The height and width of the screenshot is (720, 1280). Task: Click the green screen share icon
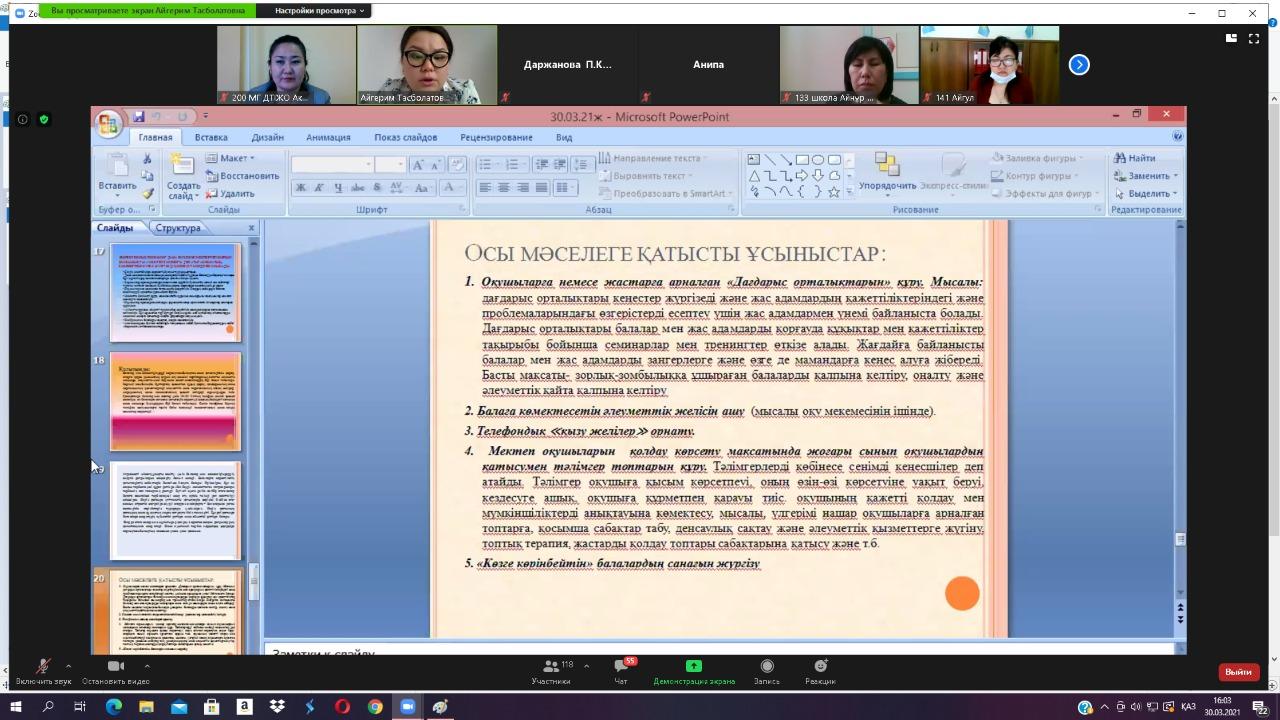[693, 666]
